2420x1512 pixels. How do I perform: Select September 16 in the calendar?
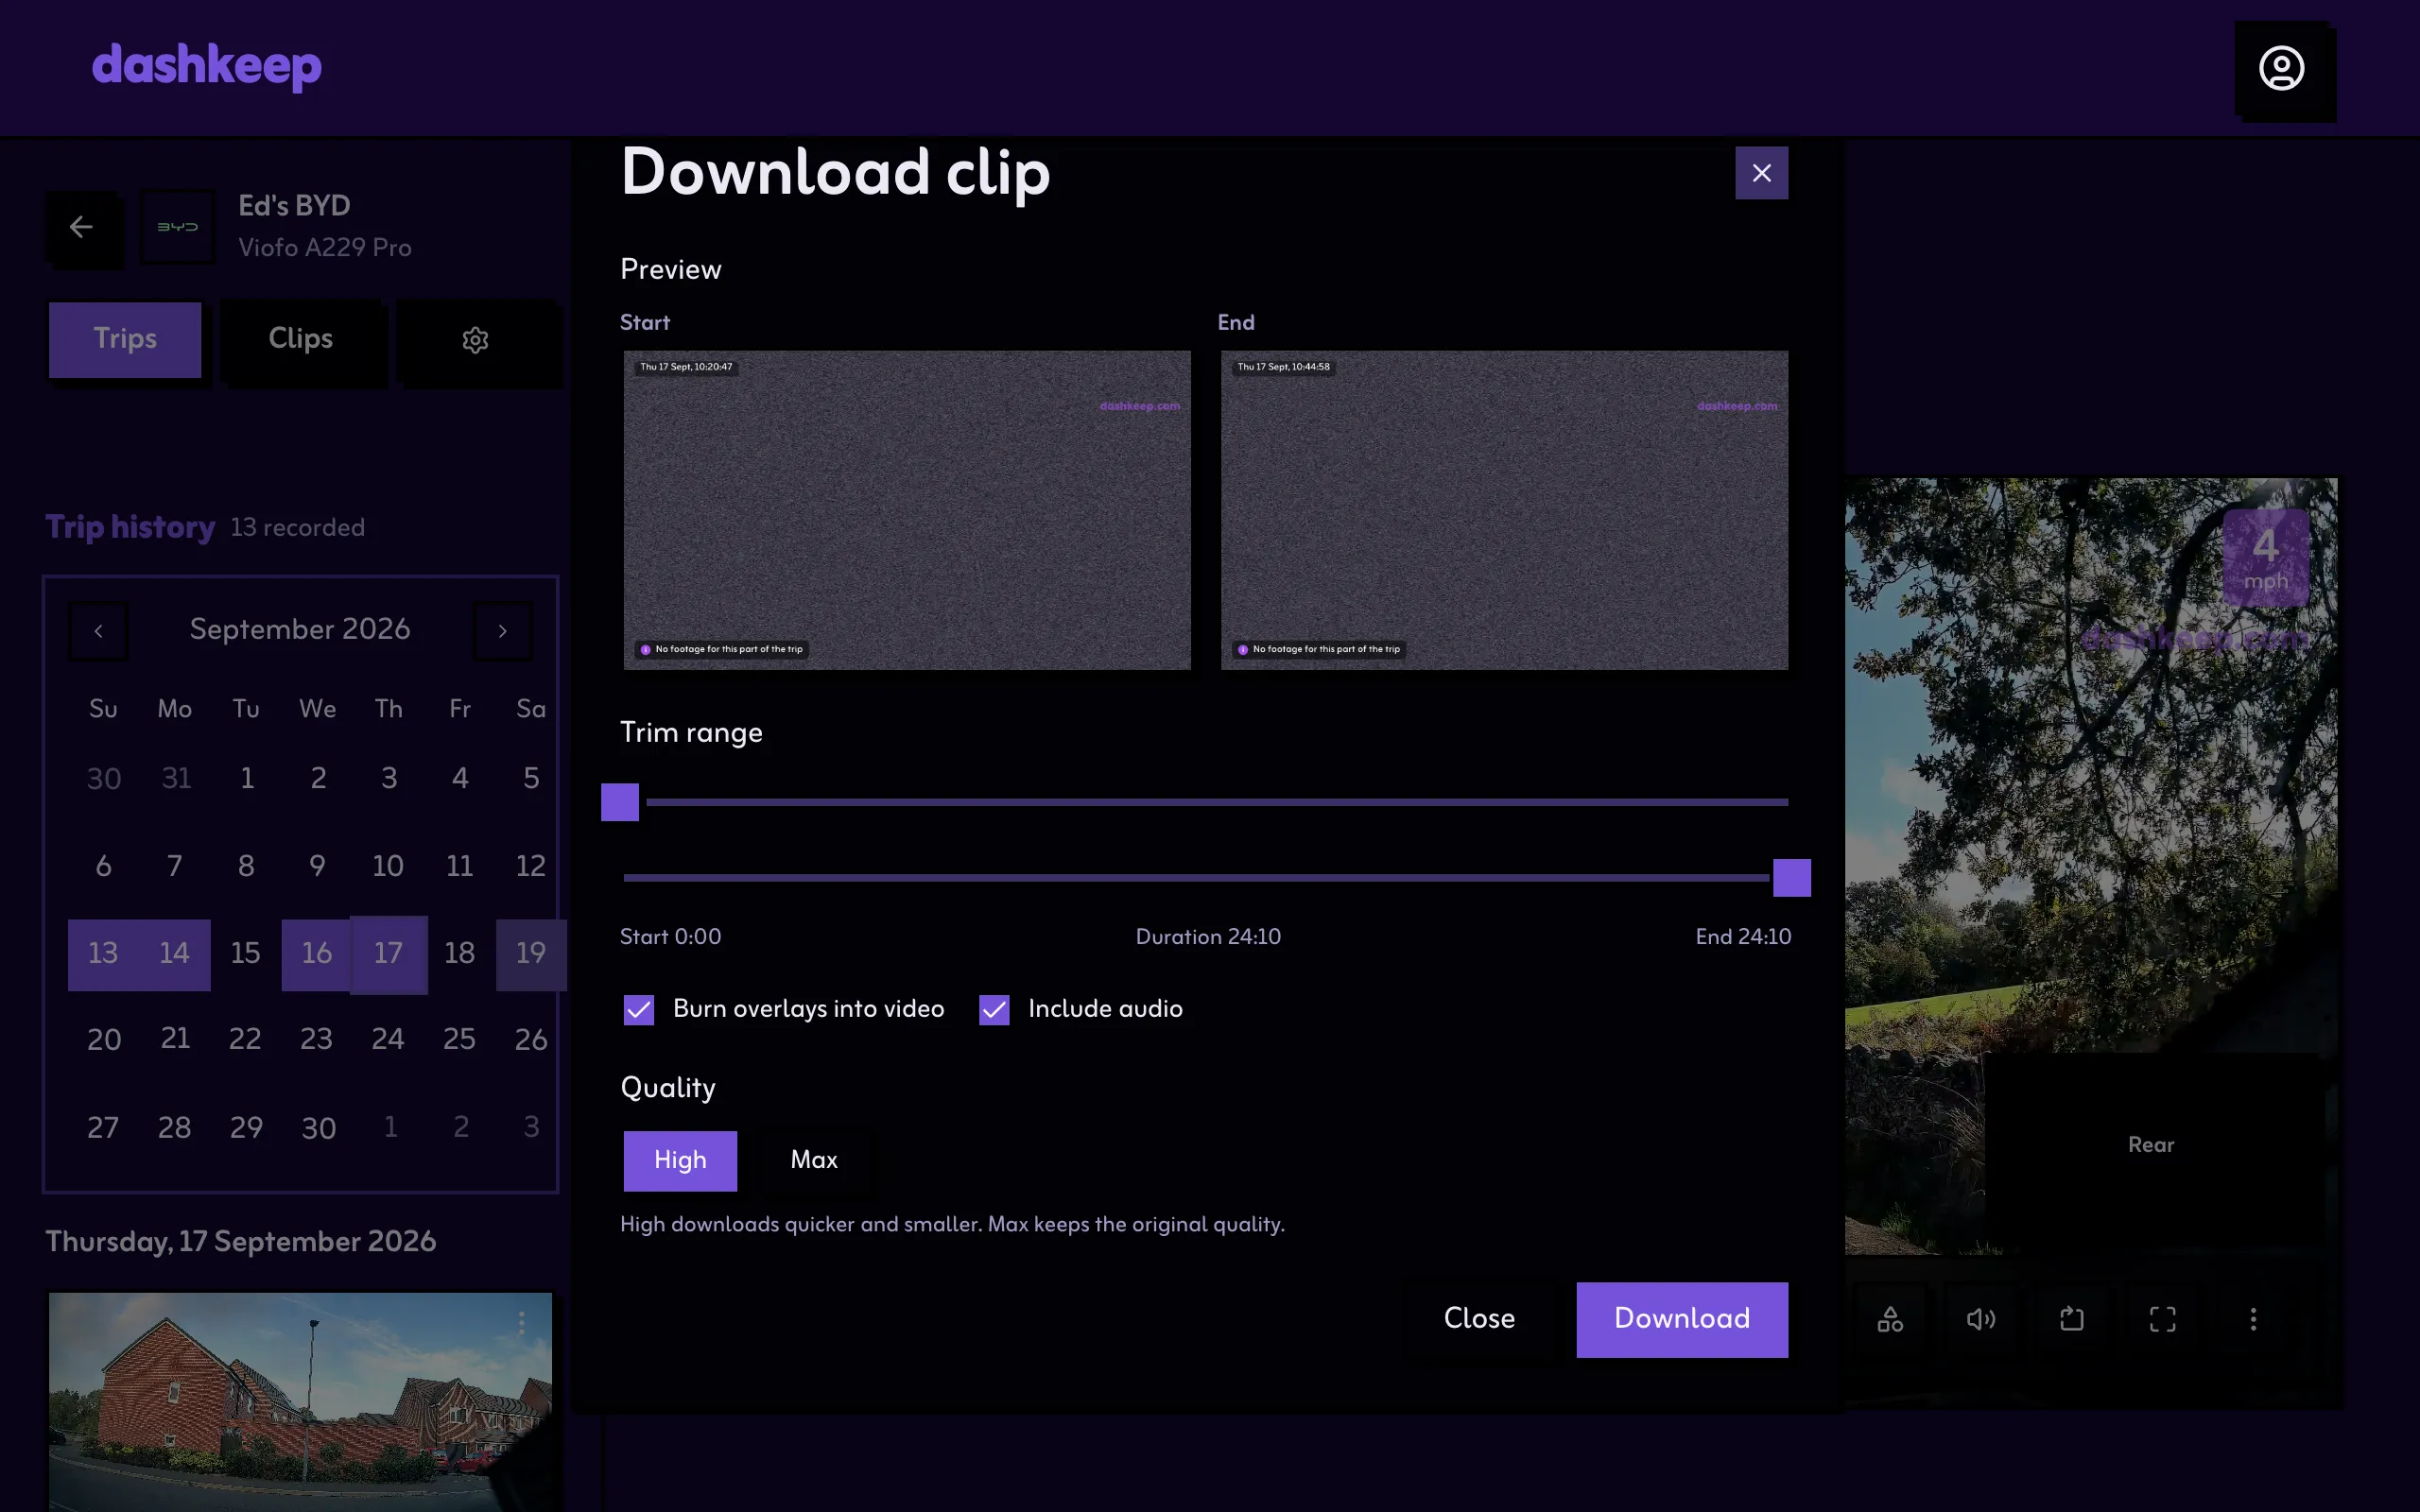click(x=317, y=954)
